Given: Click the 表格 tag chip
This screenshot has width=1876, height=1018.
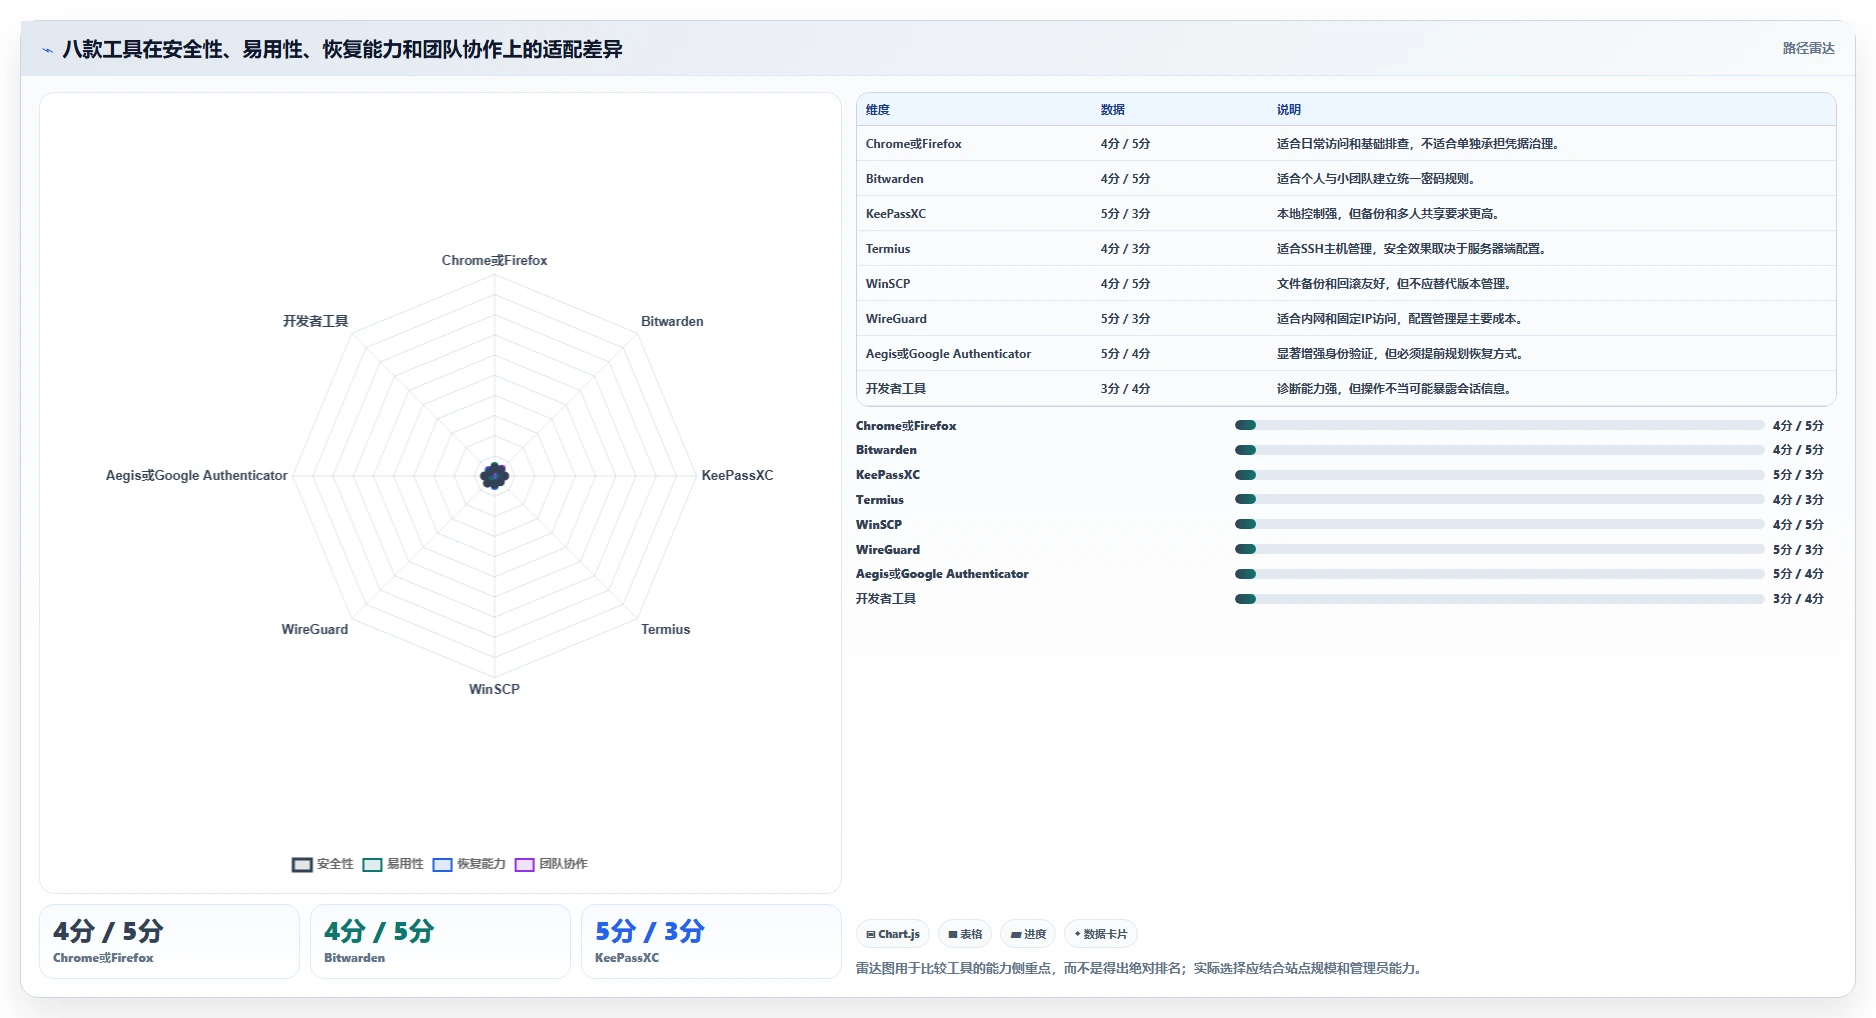Looking at the screenshot, I should click(x=965, y=934).
